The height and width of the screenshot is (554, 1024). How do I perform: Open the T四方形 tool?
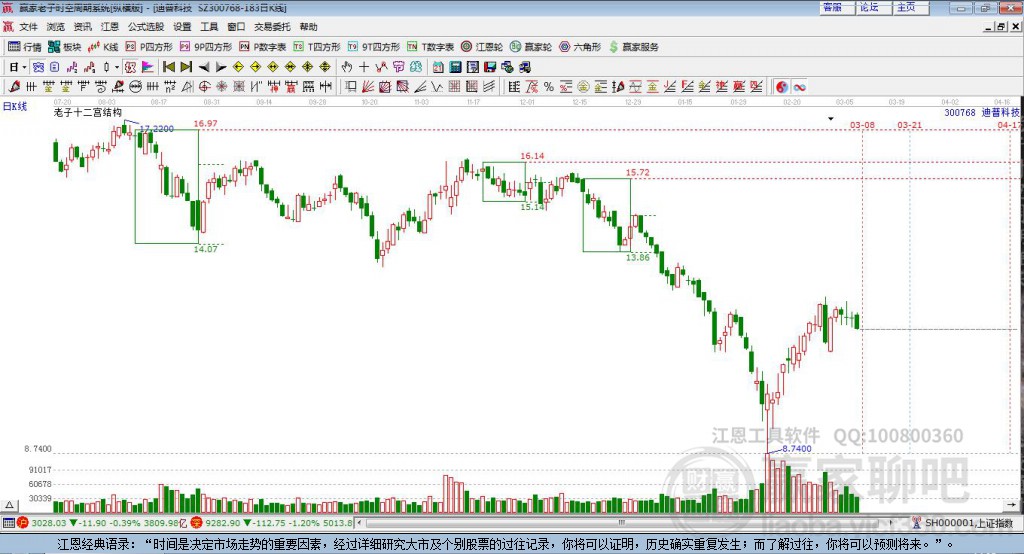[x=317, y=47]
